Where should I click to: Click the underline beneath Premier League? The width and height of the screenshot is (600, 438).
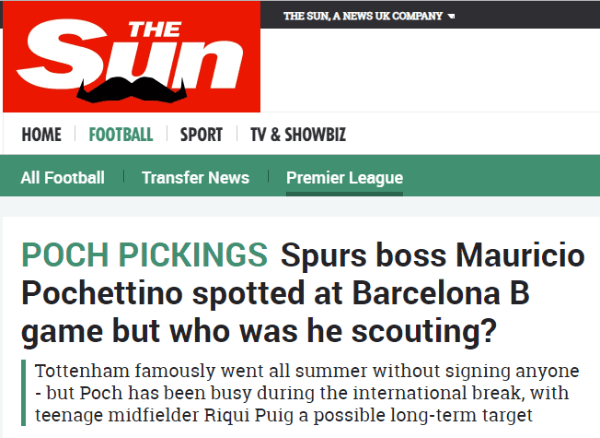(344, 193)
